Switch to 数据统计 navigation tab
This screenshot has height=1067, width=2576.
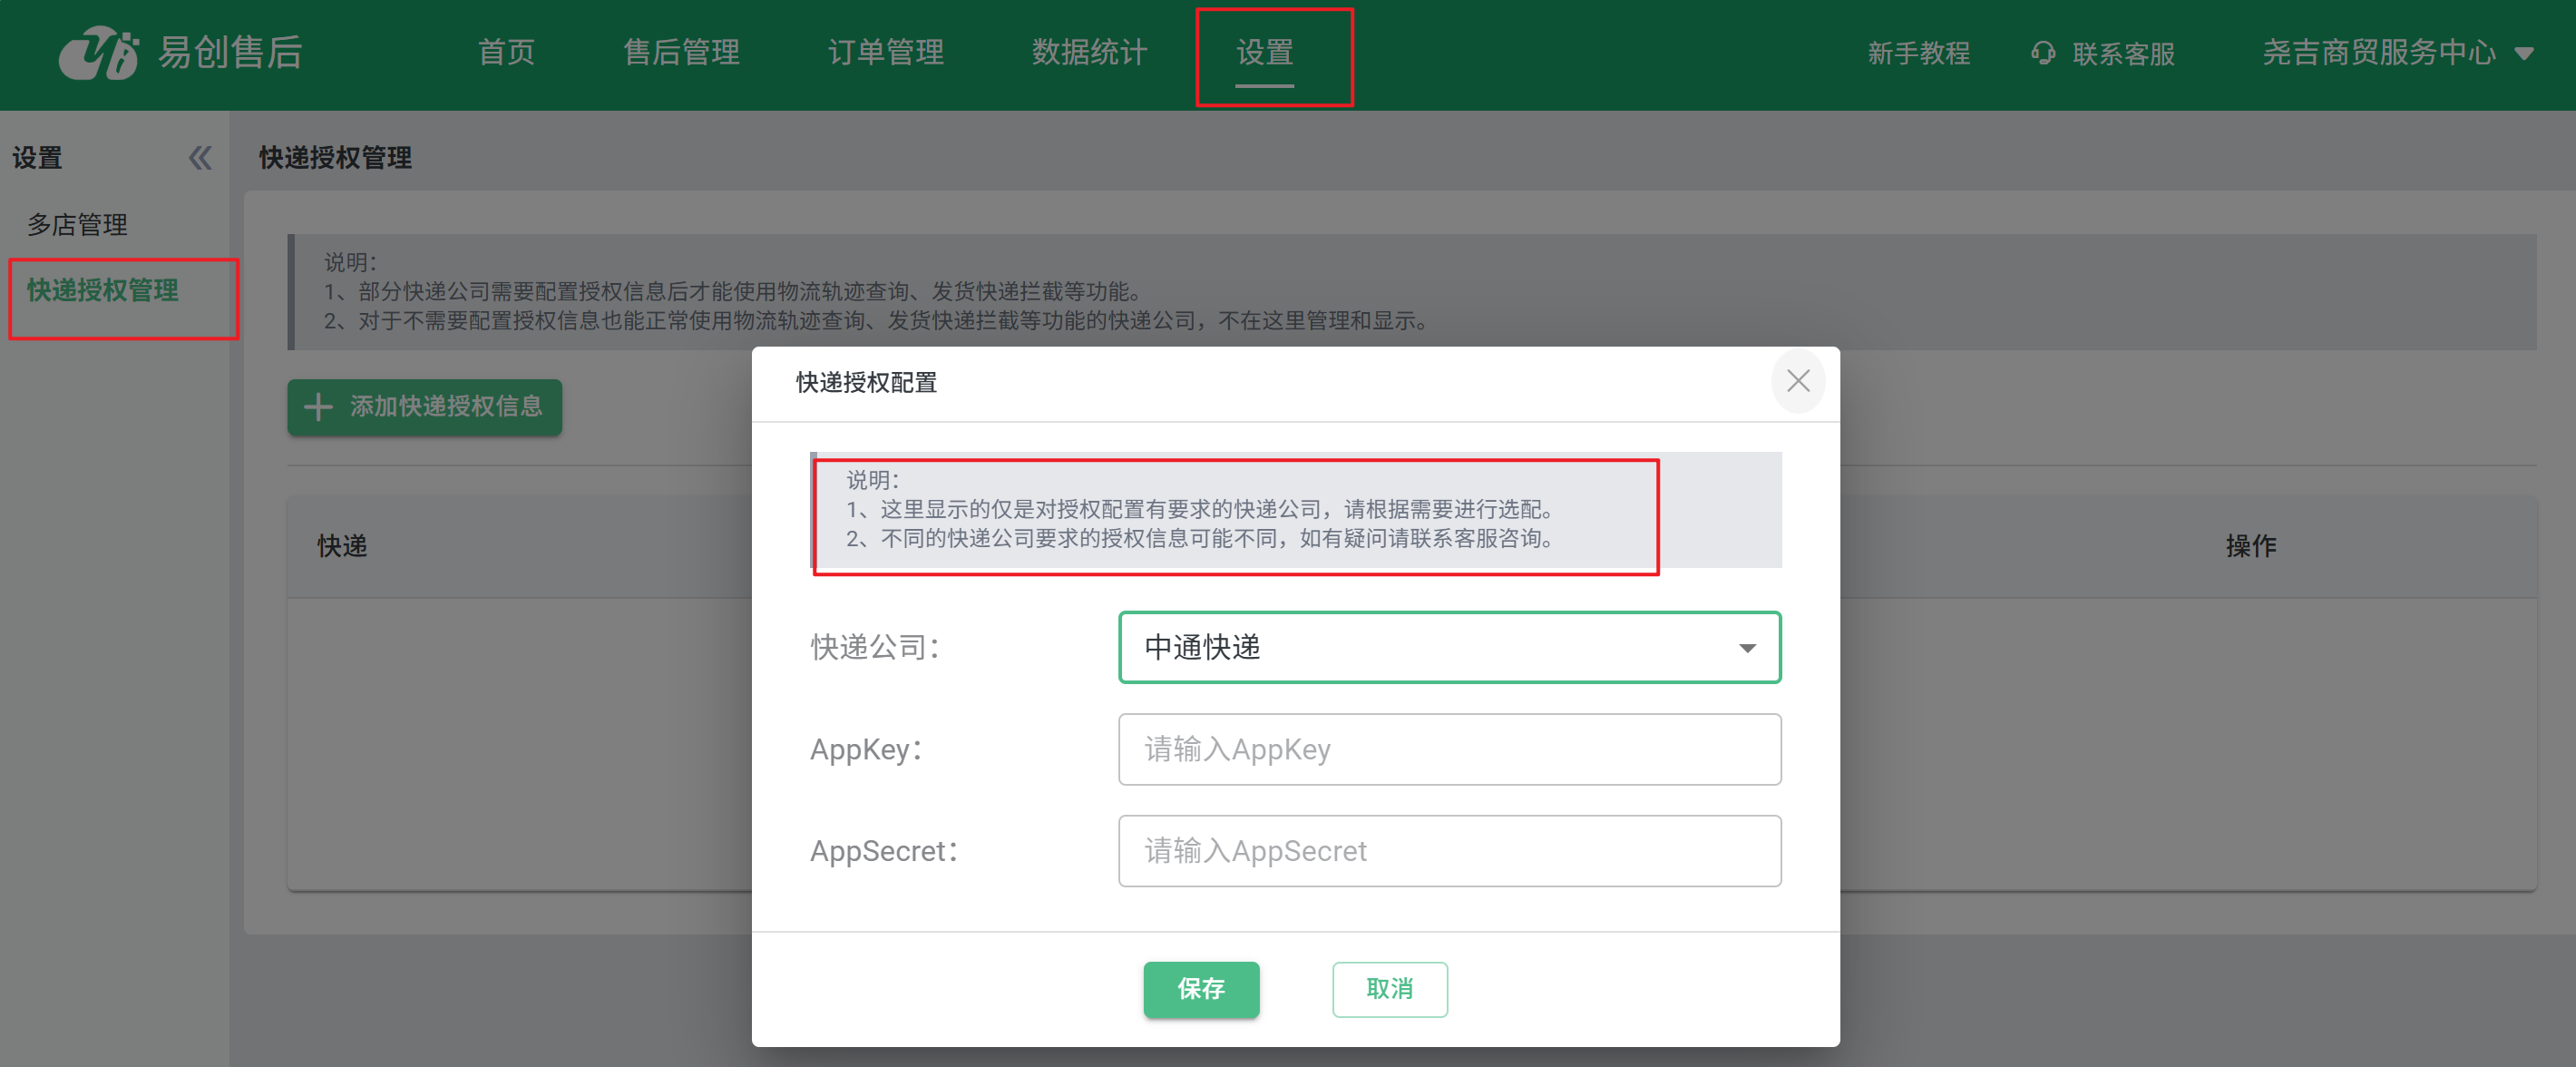pyautogui.click(x=1089, y=53)
